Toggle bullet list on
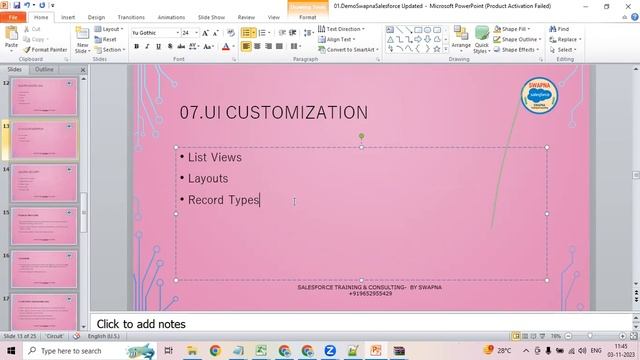The image size is (640, 360). coord(246,33)
